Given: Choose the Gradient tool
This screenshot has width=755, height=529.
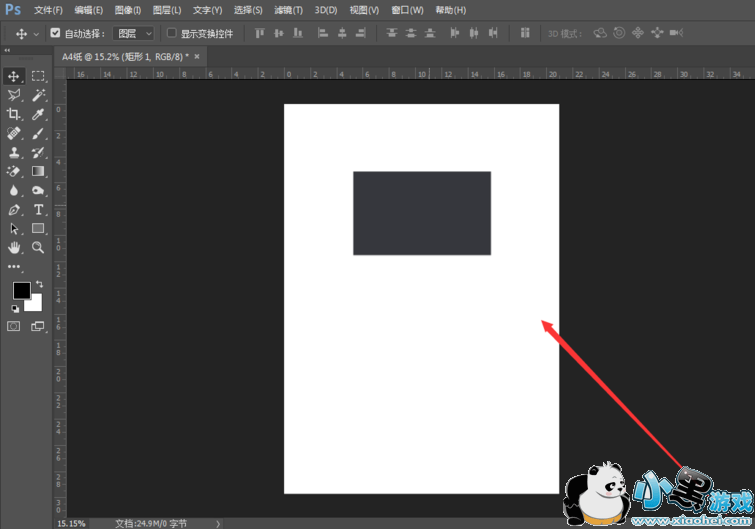Looking at the screenshot, I should [x=38, y=171].
